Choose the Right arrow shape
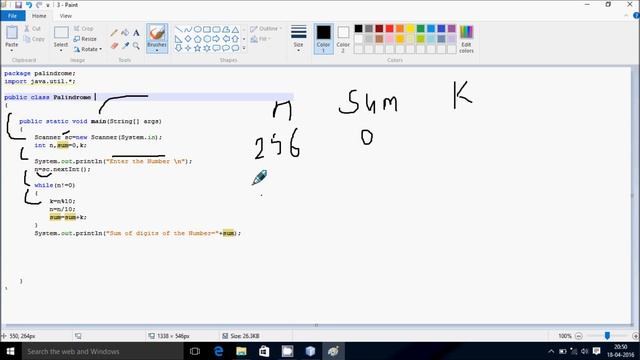The height and width of the screenshot is (360, 640). (x=216, y=39)
